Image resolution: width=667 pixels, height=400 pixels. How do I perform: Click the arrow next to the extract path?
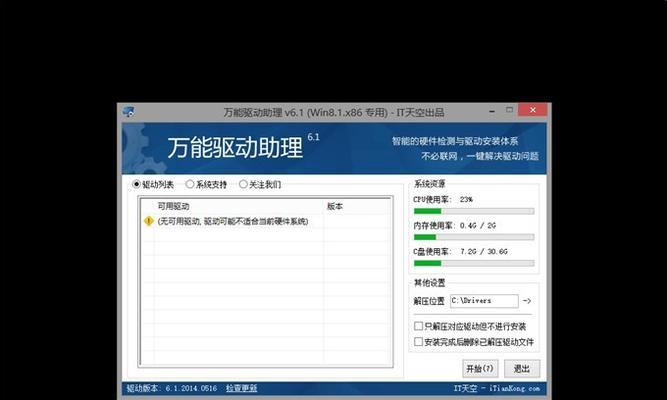(527, 301)
